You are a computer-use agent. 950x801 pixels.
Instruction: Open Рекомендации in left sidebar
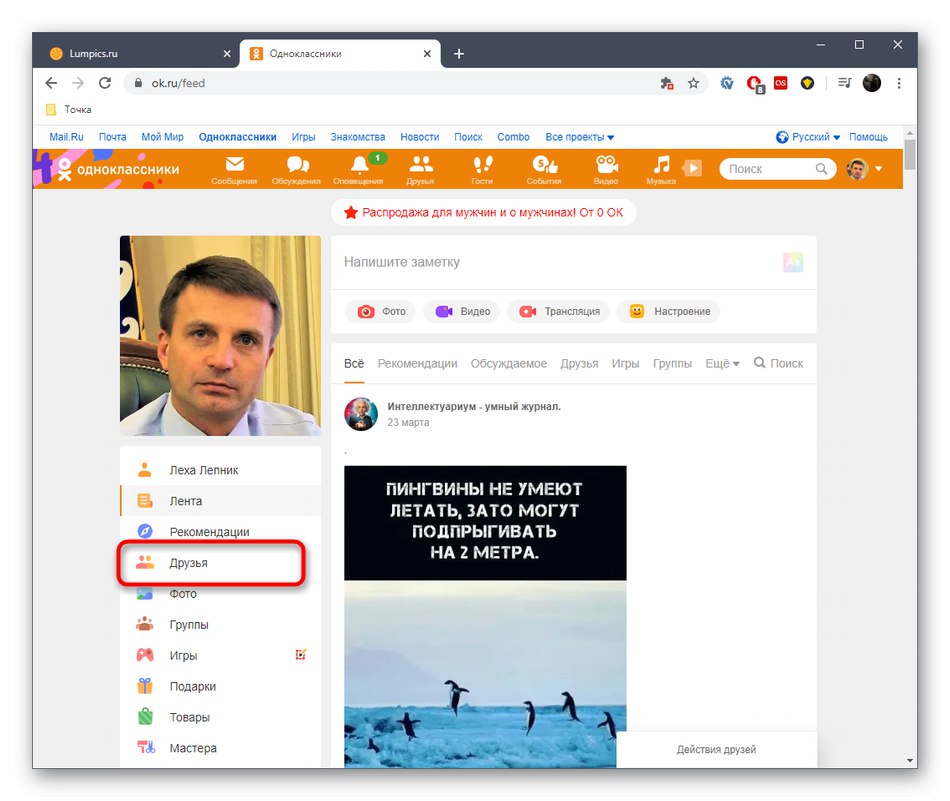pyautogui.click(x=221, y=532)
